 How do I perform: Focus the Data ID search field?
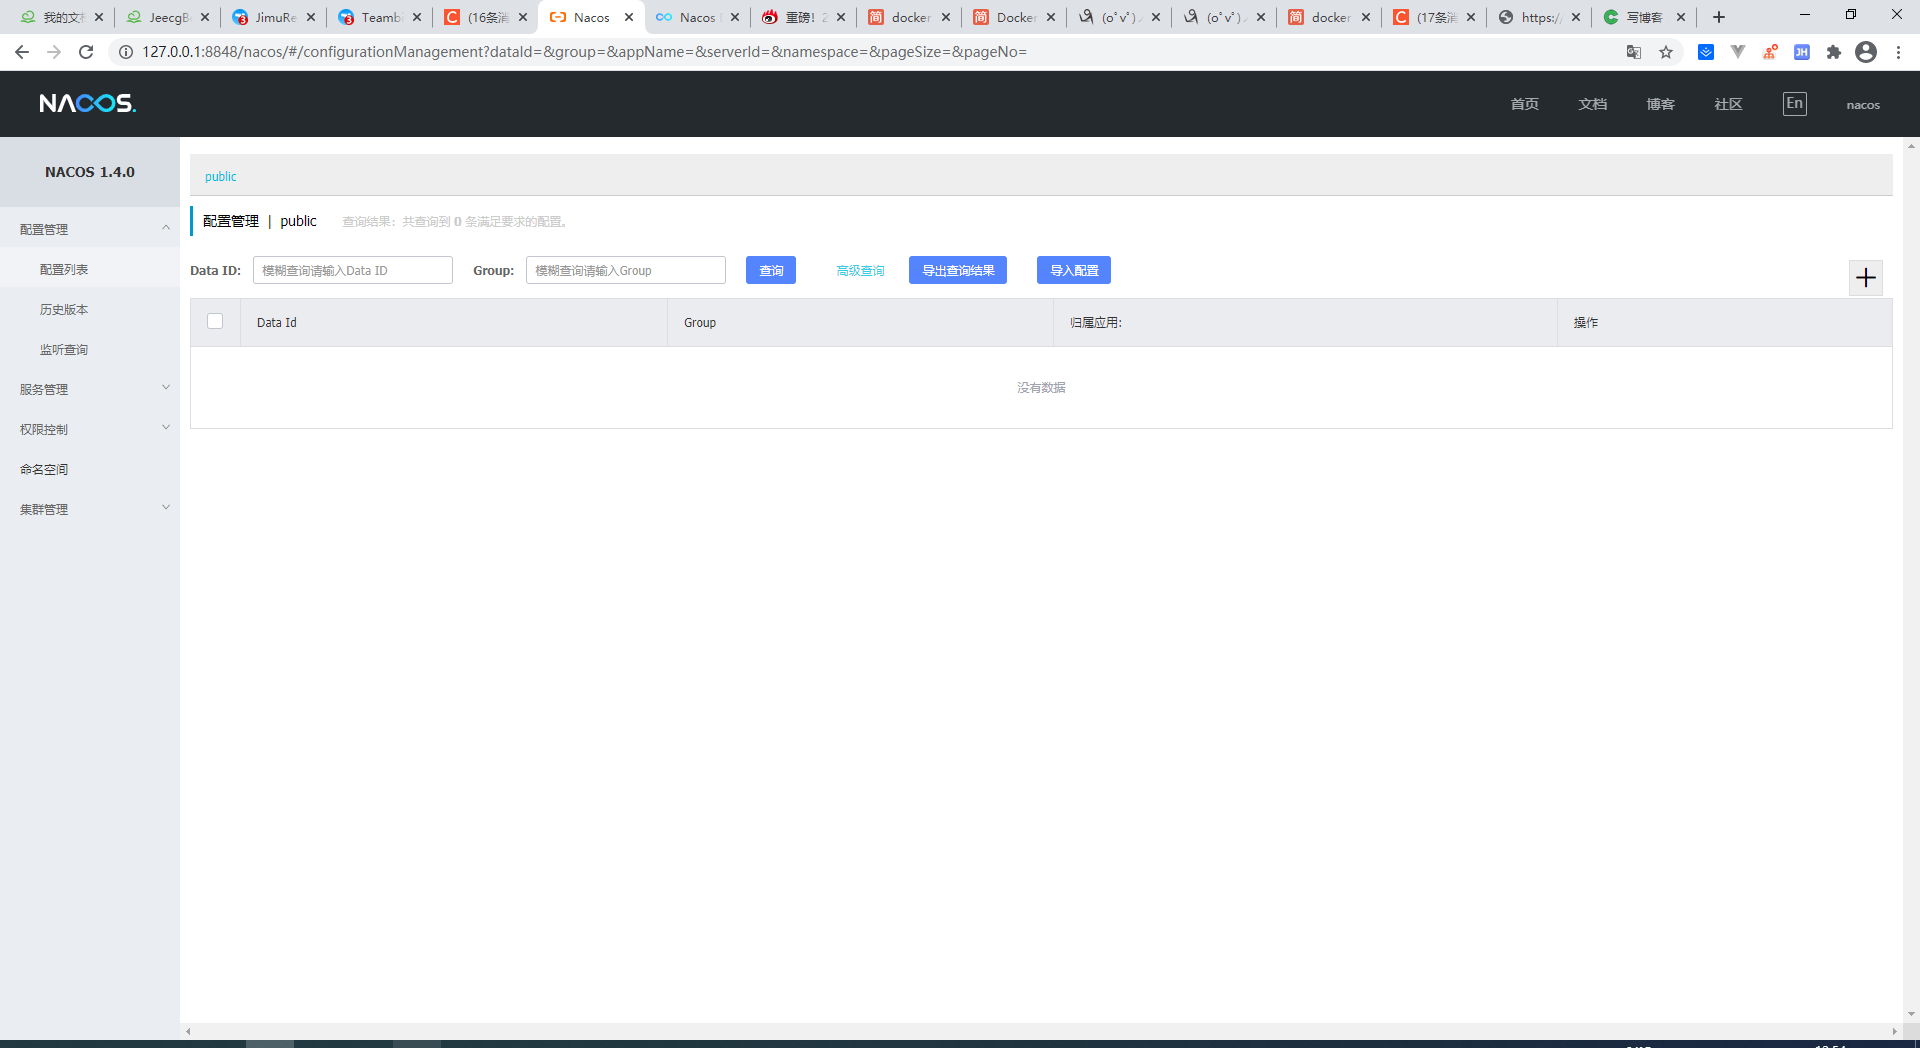[x=353, y=270]
